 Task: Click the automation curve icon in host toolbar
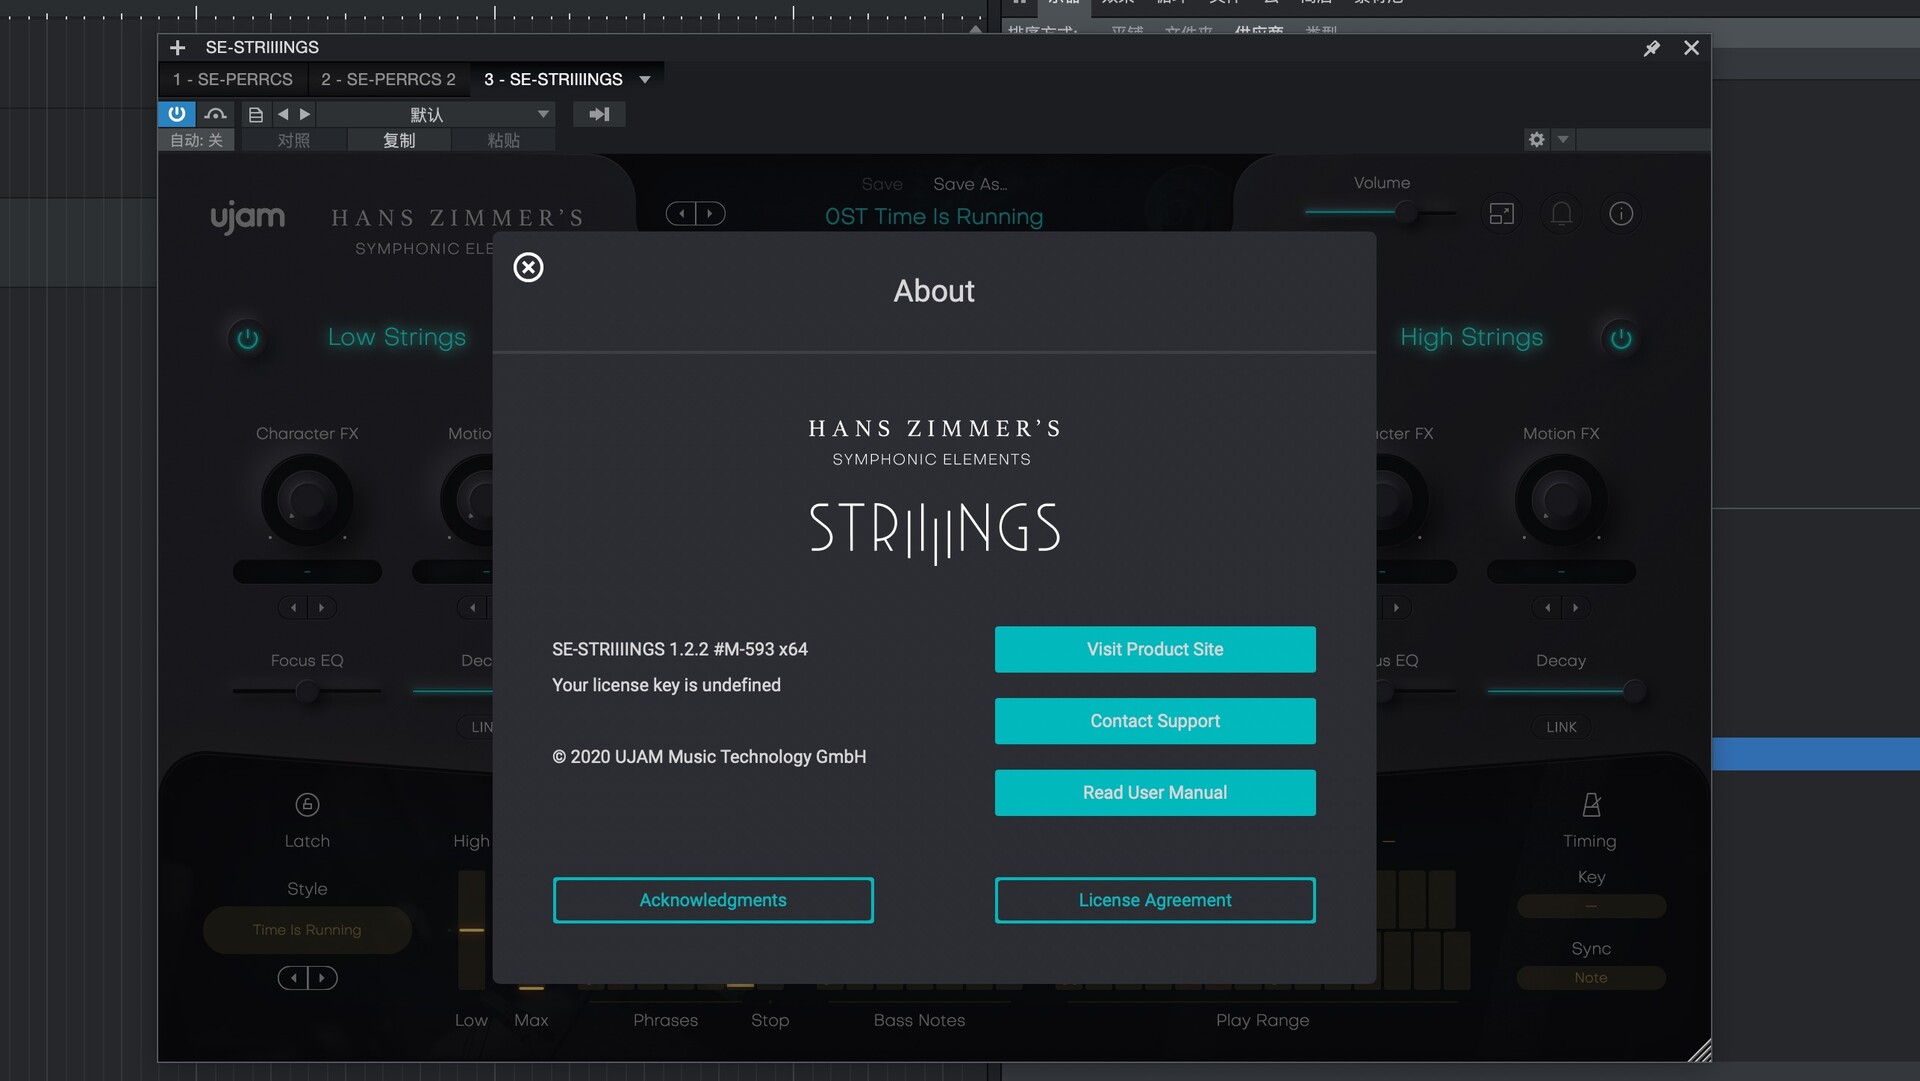pyautogui.click(x=215, y=114)
